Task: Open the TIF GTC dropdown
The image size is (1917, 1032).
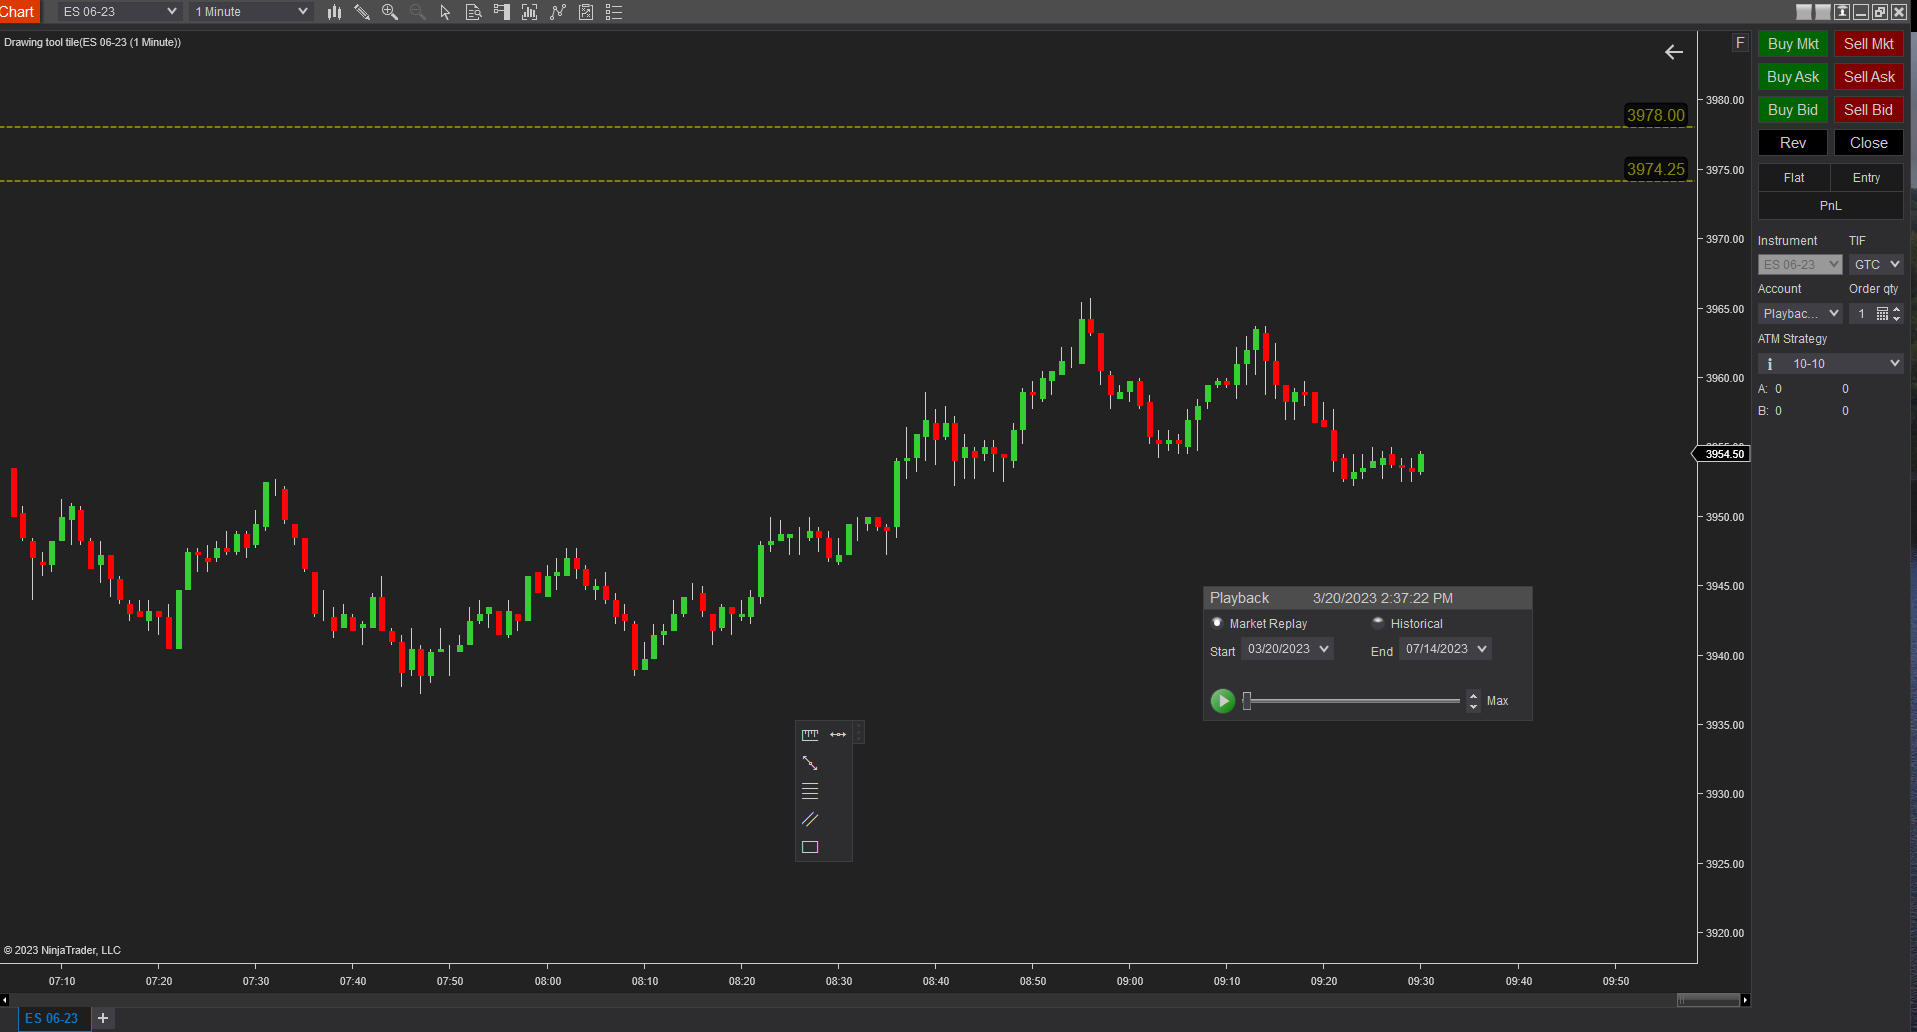Action: [1876, 265]
